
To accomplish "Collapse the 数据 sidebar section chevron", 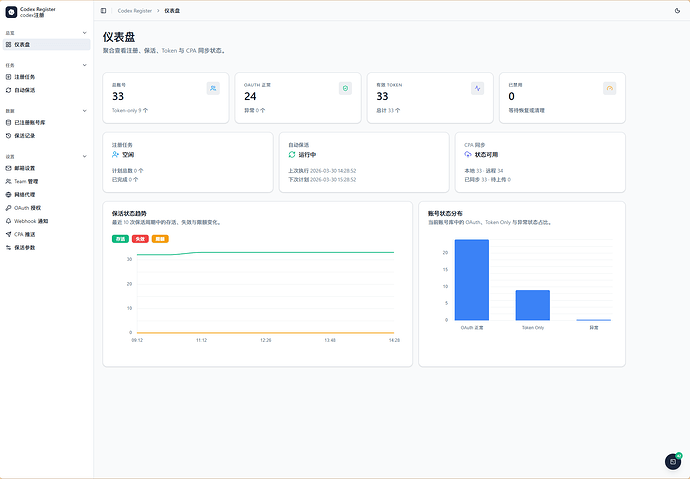I will (85, 111).
